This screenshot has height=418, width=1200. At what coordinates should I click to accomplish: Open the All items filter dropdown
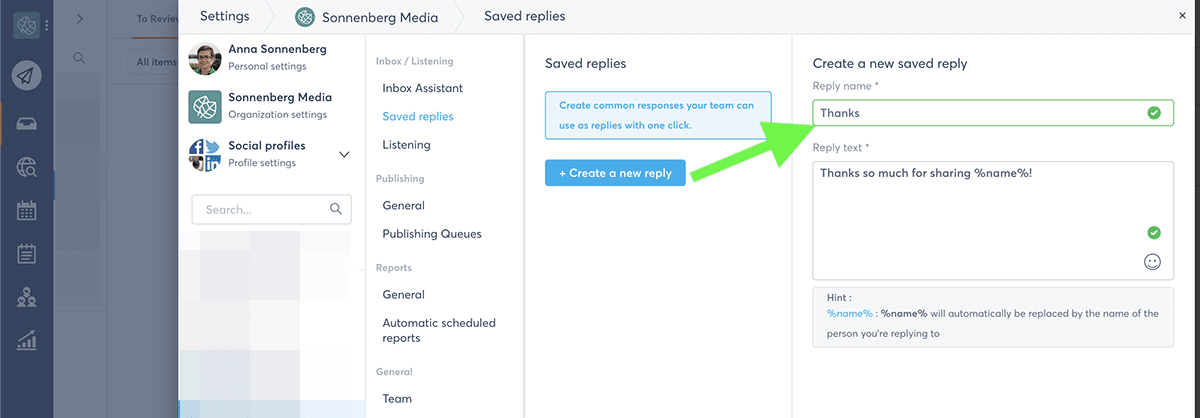pyautogui.click(x=156, y=62)
